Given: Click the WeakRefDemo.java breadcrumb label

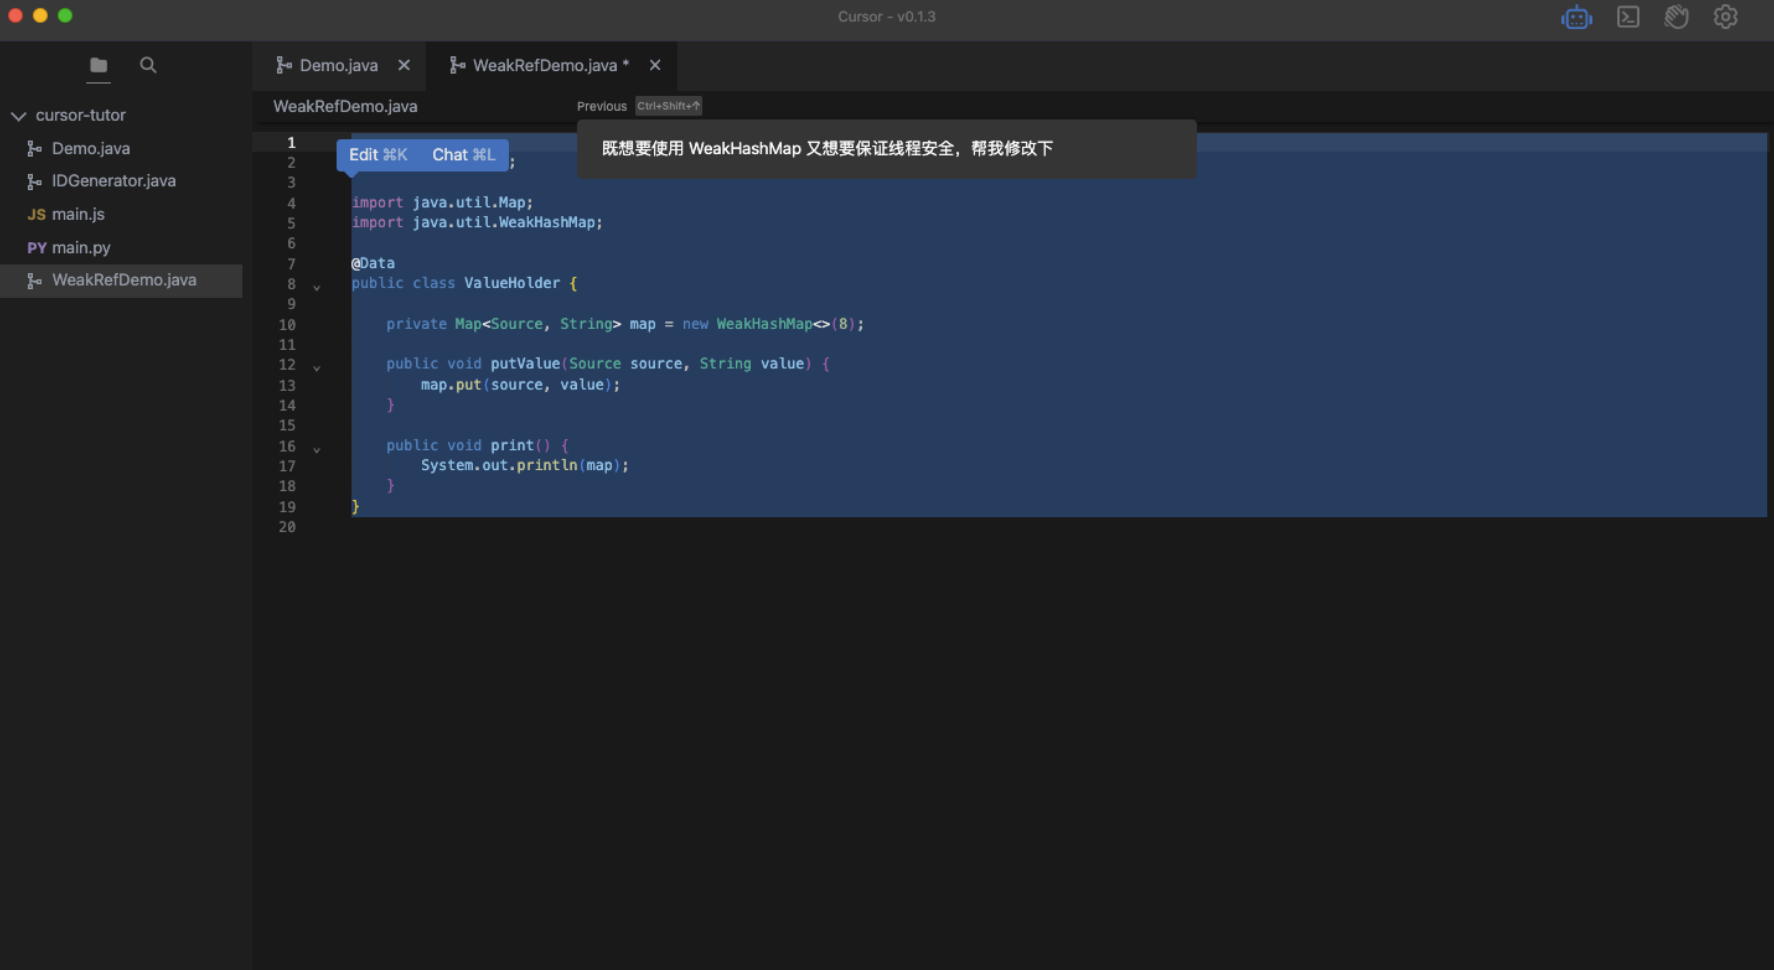Looking at the screenshot, I should 345,106.
